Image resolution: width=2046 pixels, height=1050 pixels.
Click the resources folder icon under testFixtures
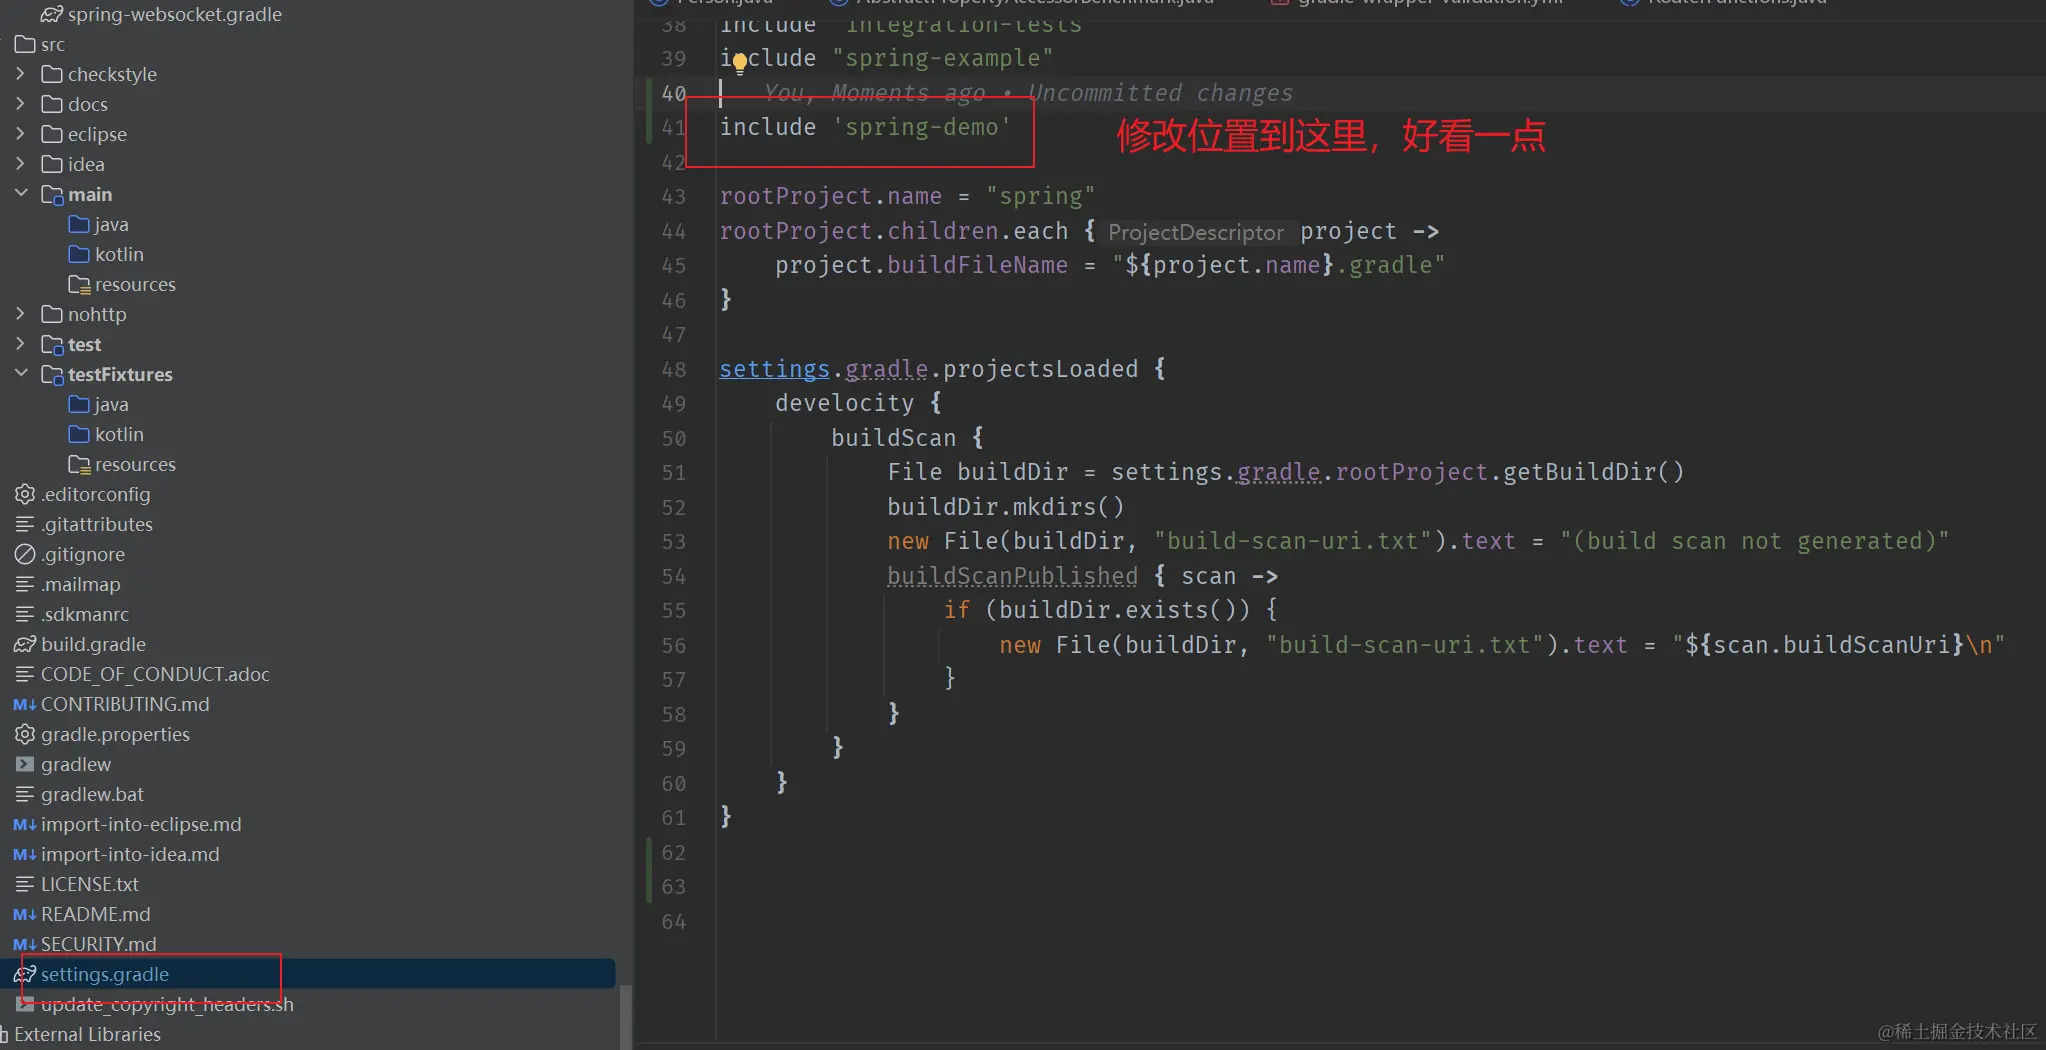click(79, 464)
